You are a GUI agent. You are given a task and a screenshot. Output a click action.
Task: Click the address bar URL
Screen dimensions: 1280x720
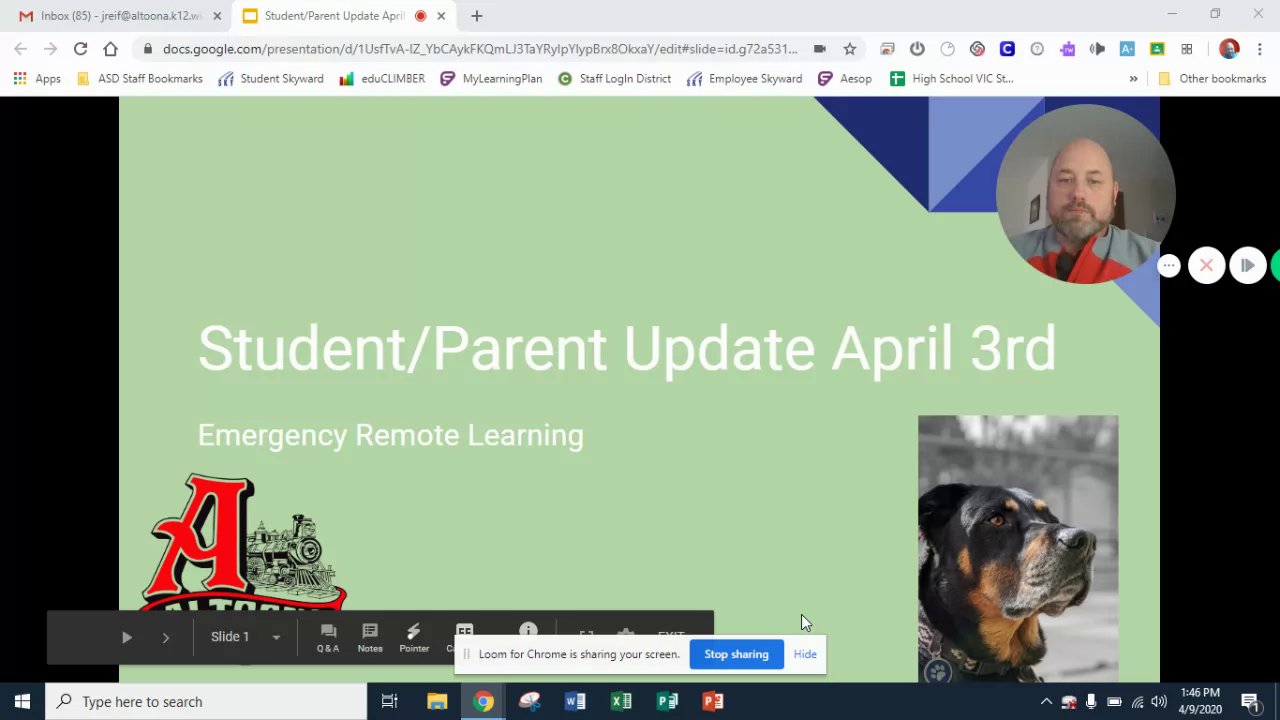pyautogui.click(x=480, y=48)
